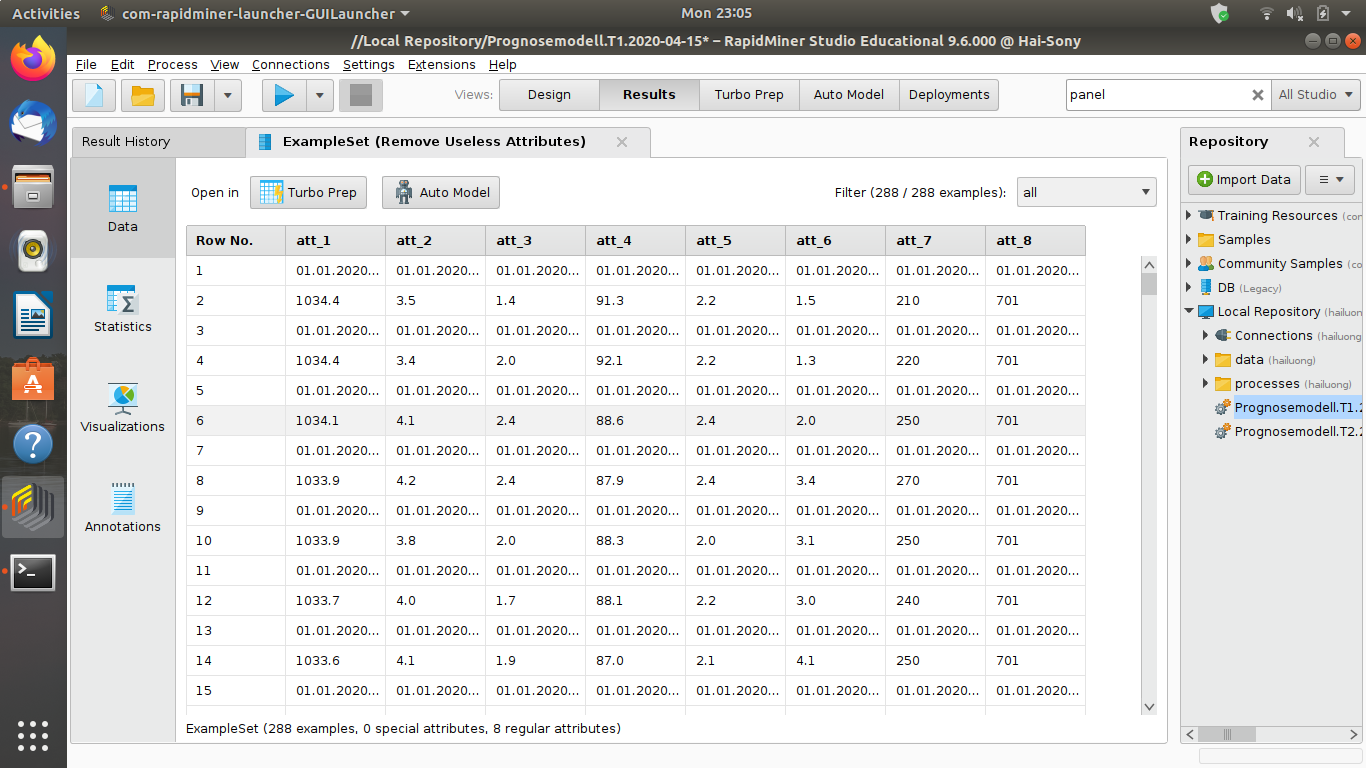Click the Import Data button
1366x768 pixels.
coord(1245,180)
